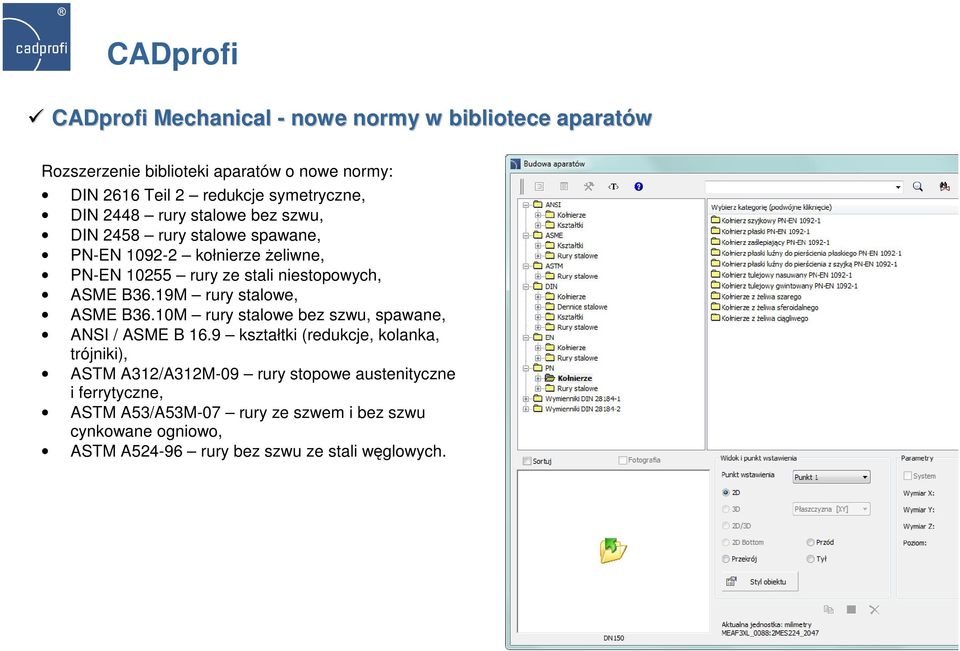Click the toolbar grip handle beside the first icon
This screenshot has width=960, height=651.
coord(522,187)
